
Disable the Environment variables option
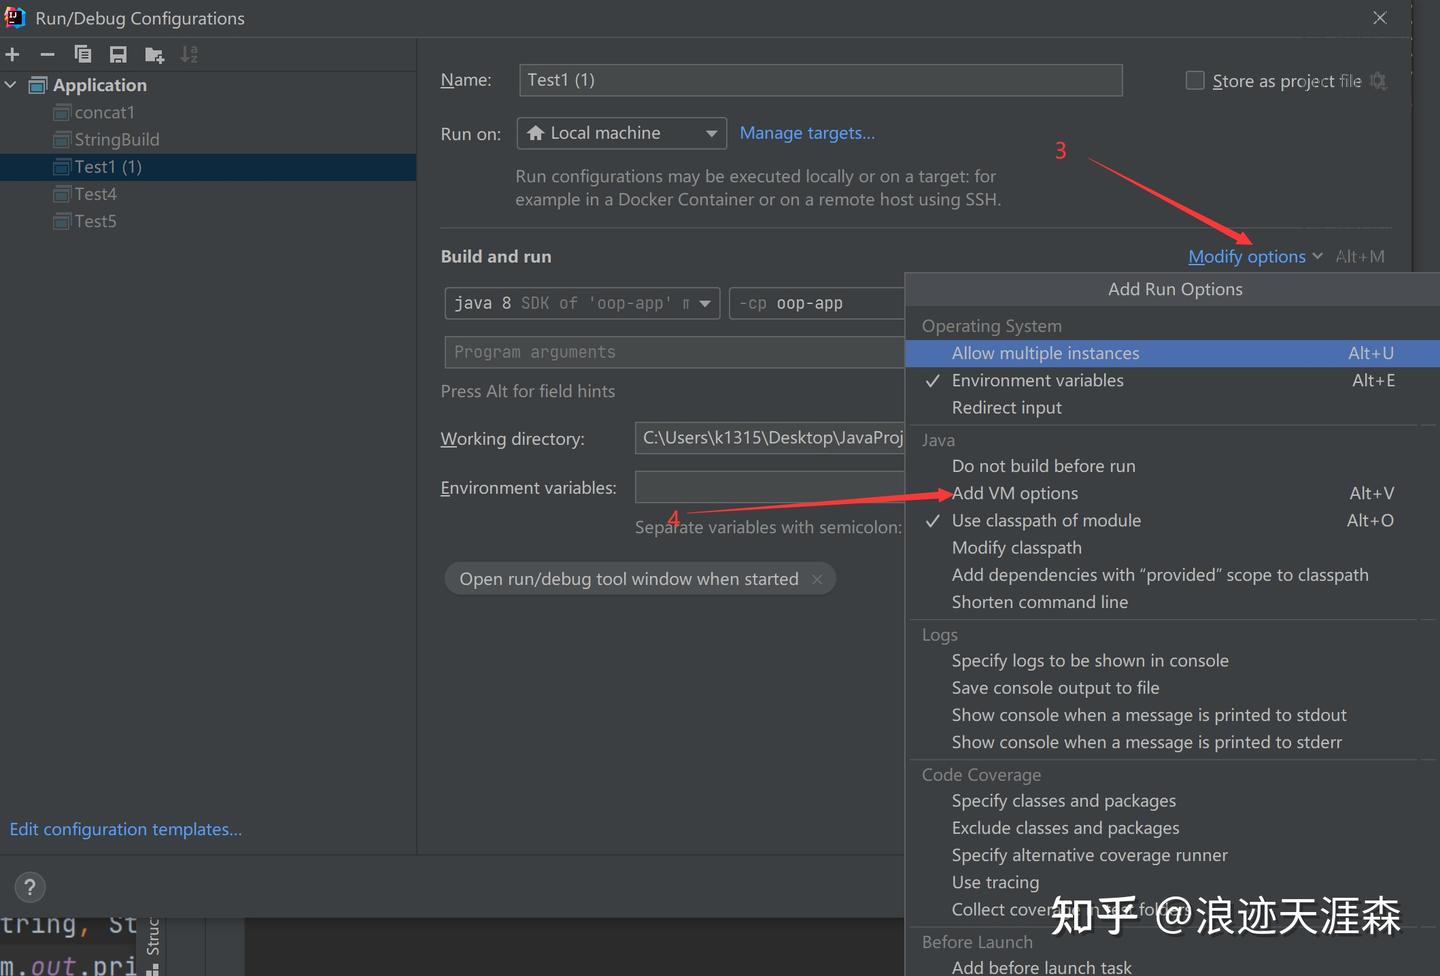[1038, 380]
